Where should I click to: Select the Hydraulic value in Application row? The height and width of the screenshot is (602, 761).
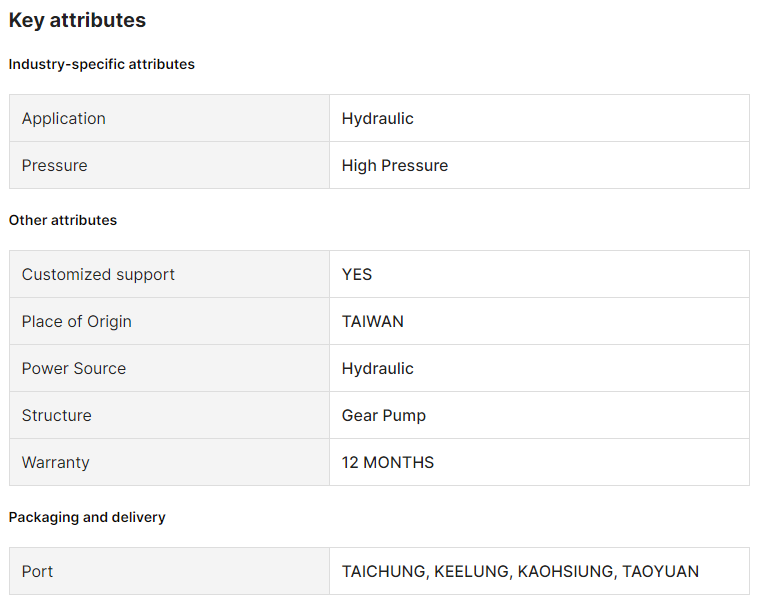tap(377, 118)
